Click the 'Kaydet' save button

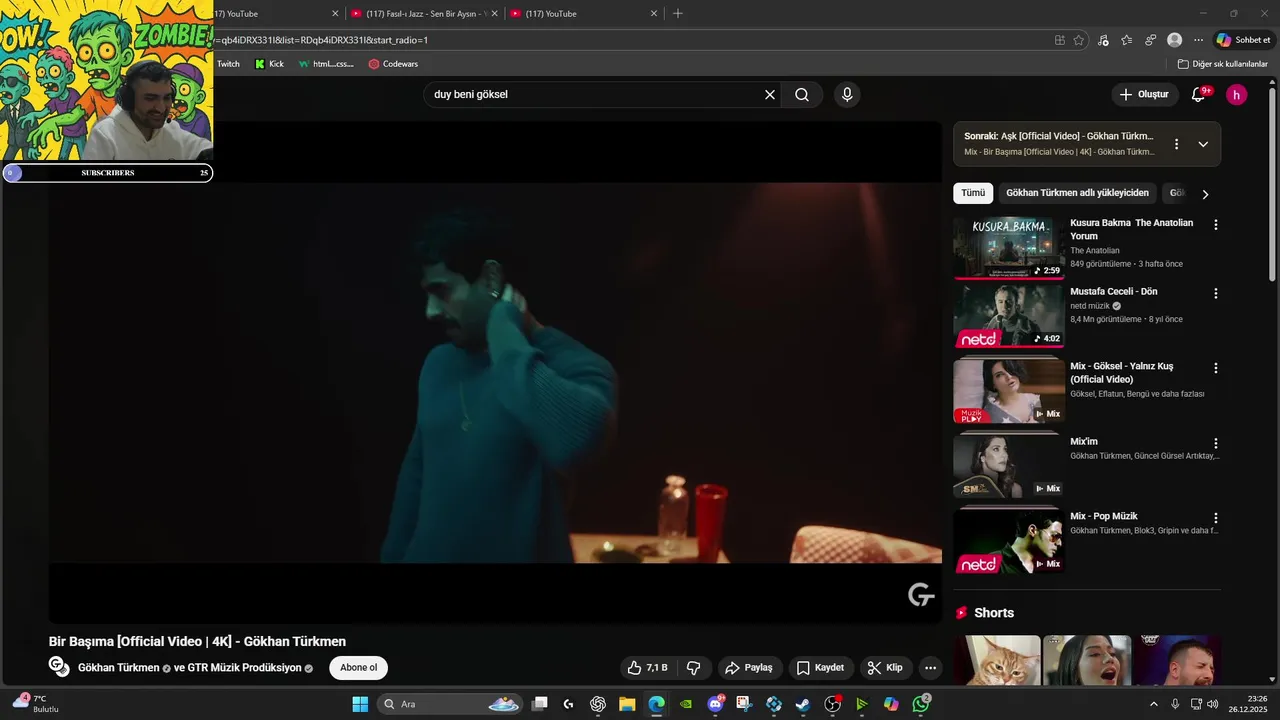(x=820, y=668)
